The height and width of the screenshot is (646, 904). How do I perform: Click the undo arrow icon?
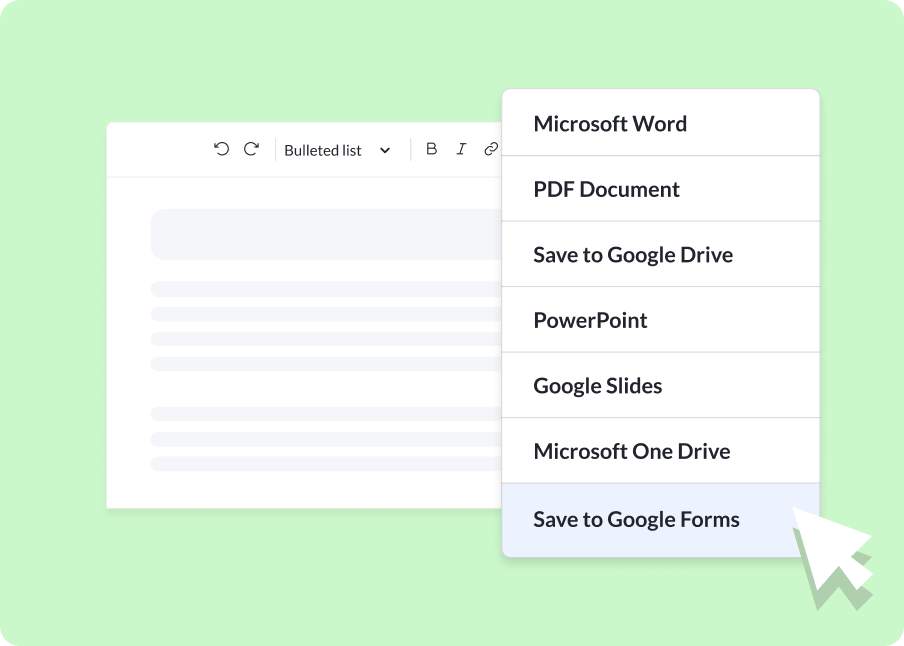pos(221,149)
